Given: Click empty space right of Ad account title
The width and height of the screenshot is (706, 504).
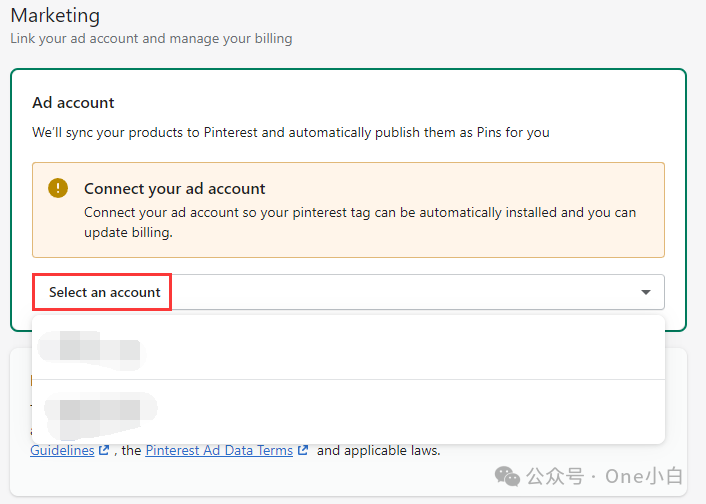Looking at the screenshot, I should [400, 102].
